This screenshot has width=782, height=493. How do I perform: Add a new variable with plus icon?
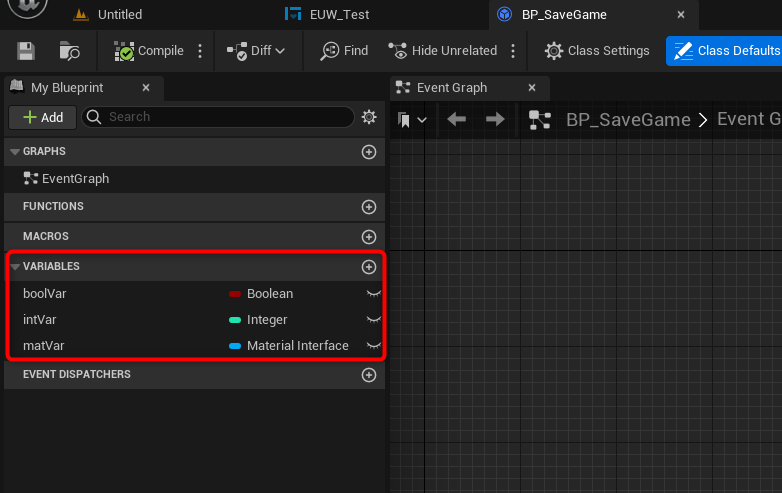point(369,267)
